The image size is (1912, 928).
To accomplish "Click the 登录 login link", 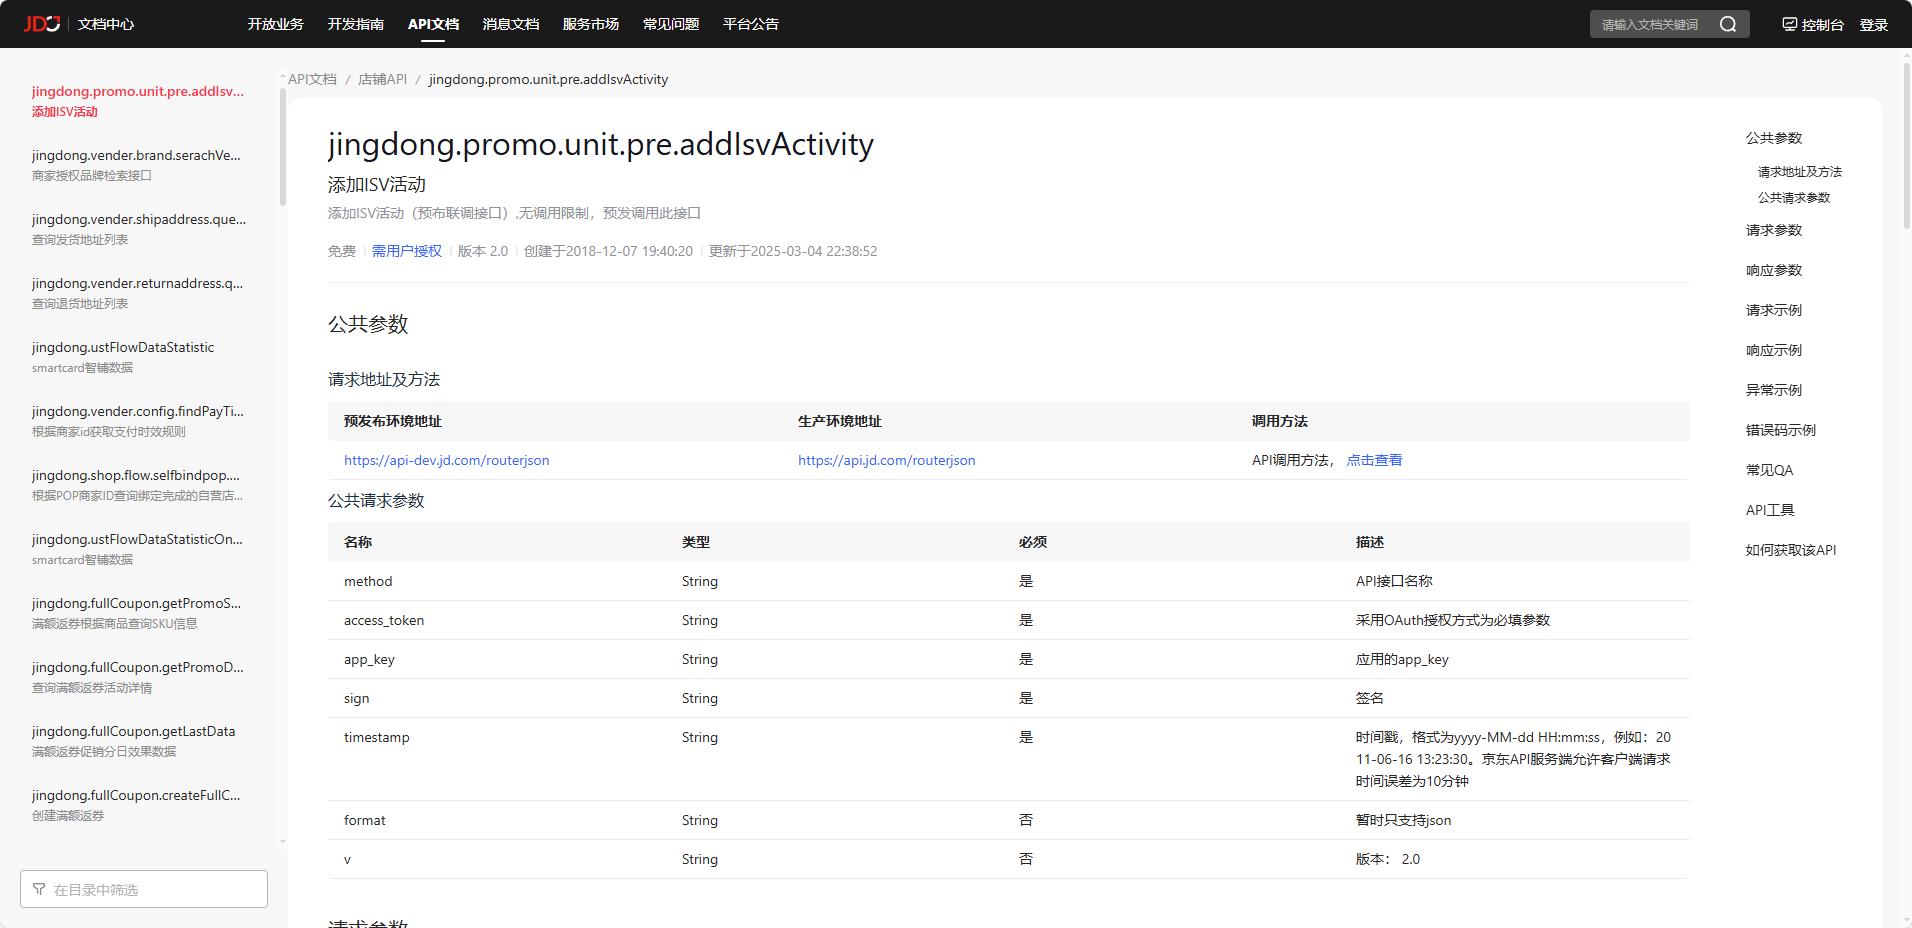I will coord(1873,24).
